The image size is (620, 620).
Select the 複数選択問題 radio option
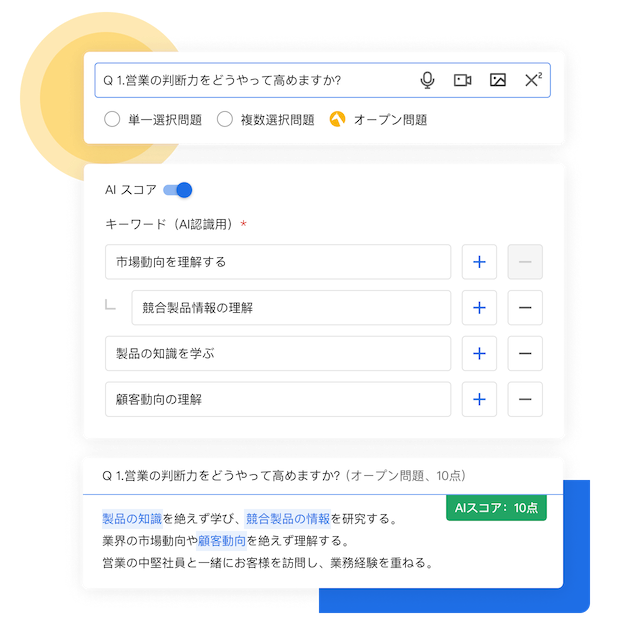click(x=225, y=119)
